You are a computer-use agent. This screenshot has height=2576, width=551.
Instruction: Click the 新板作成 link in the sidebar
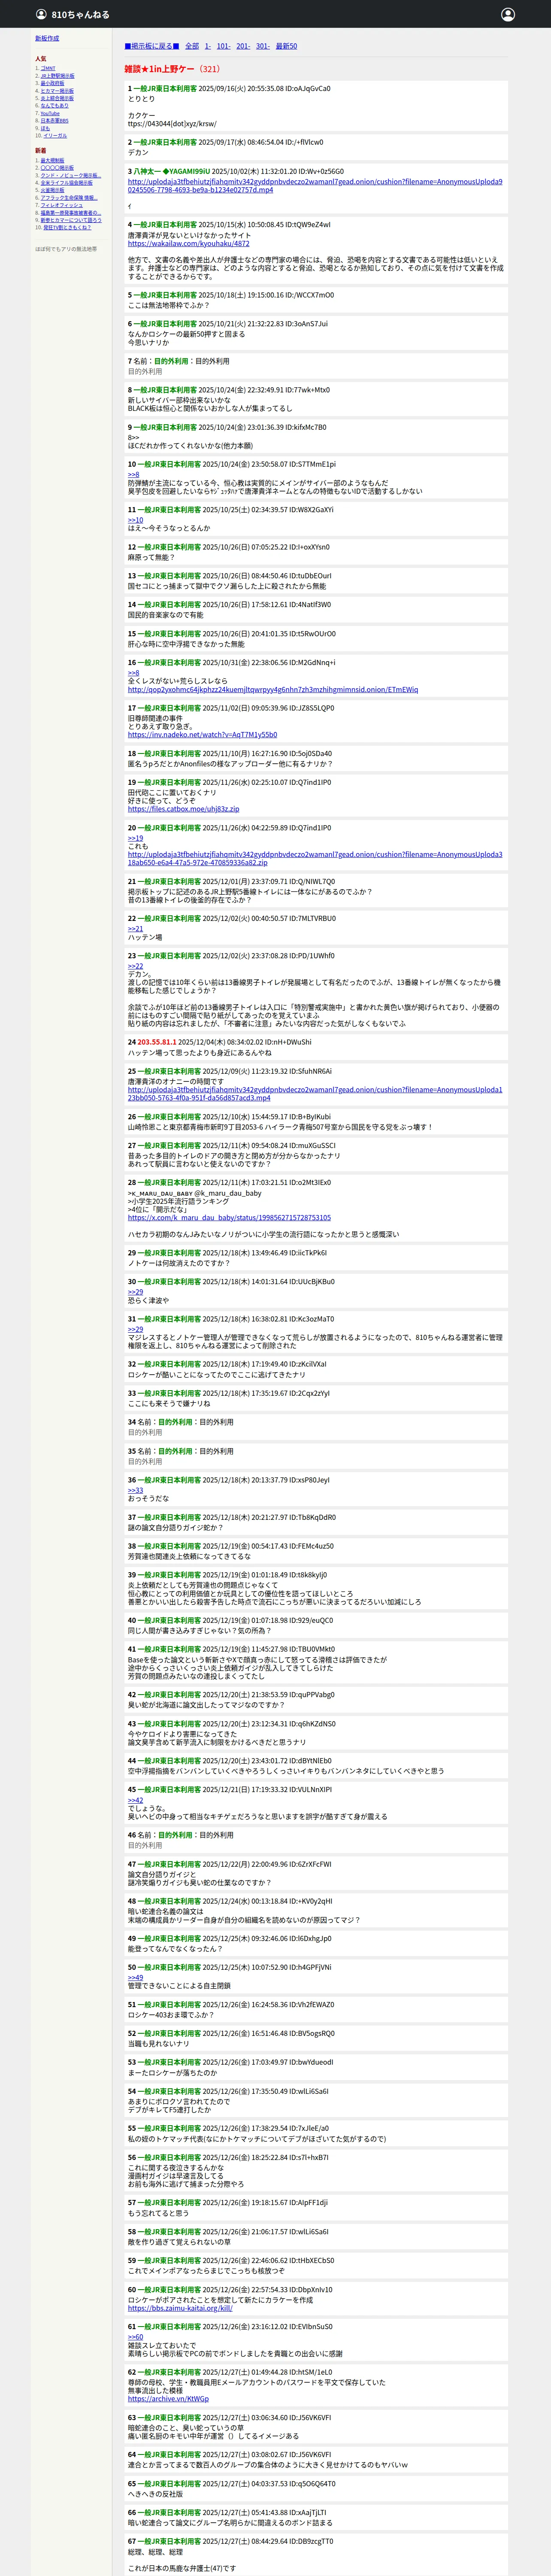(x=47, y=38)
